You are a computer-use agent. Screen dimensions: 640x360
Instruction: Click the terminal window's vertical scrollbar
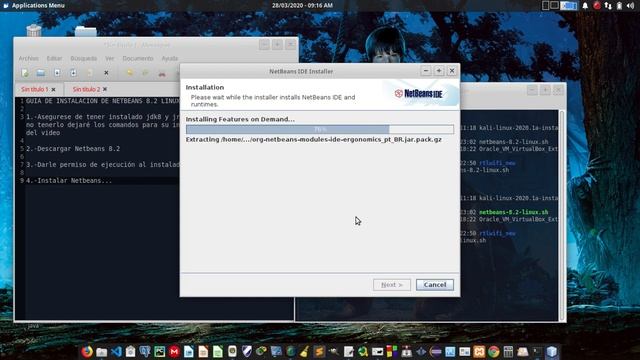(x=562, y=215)
